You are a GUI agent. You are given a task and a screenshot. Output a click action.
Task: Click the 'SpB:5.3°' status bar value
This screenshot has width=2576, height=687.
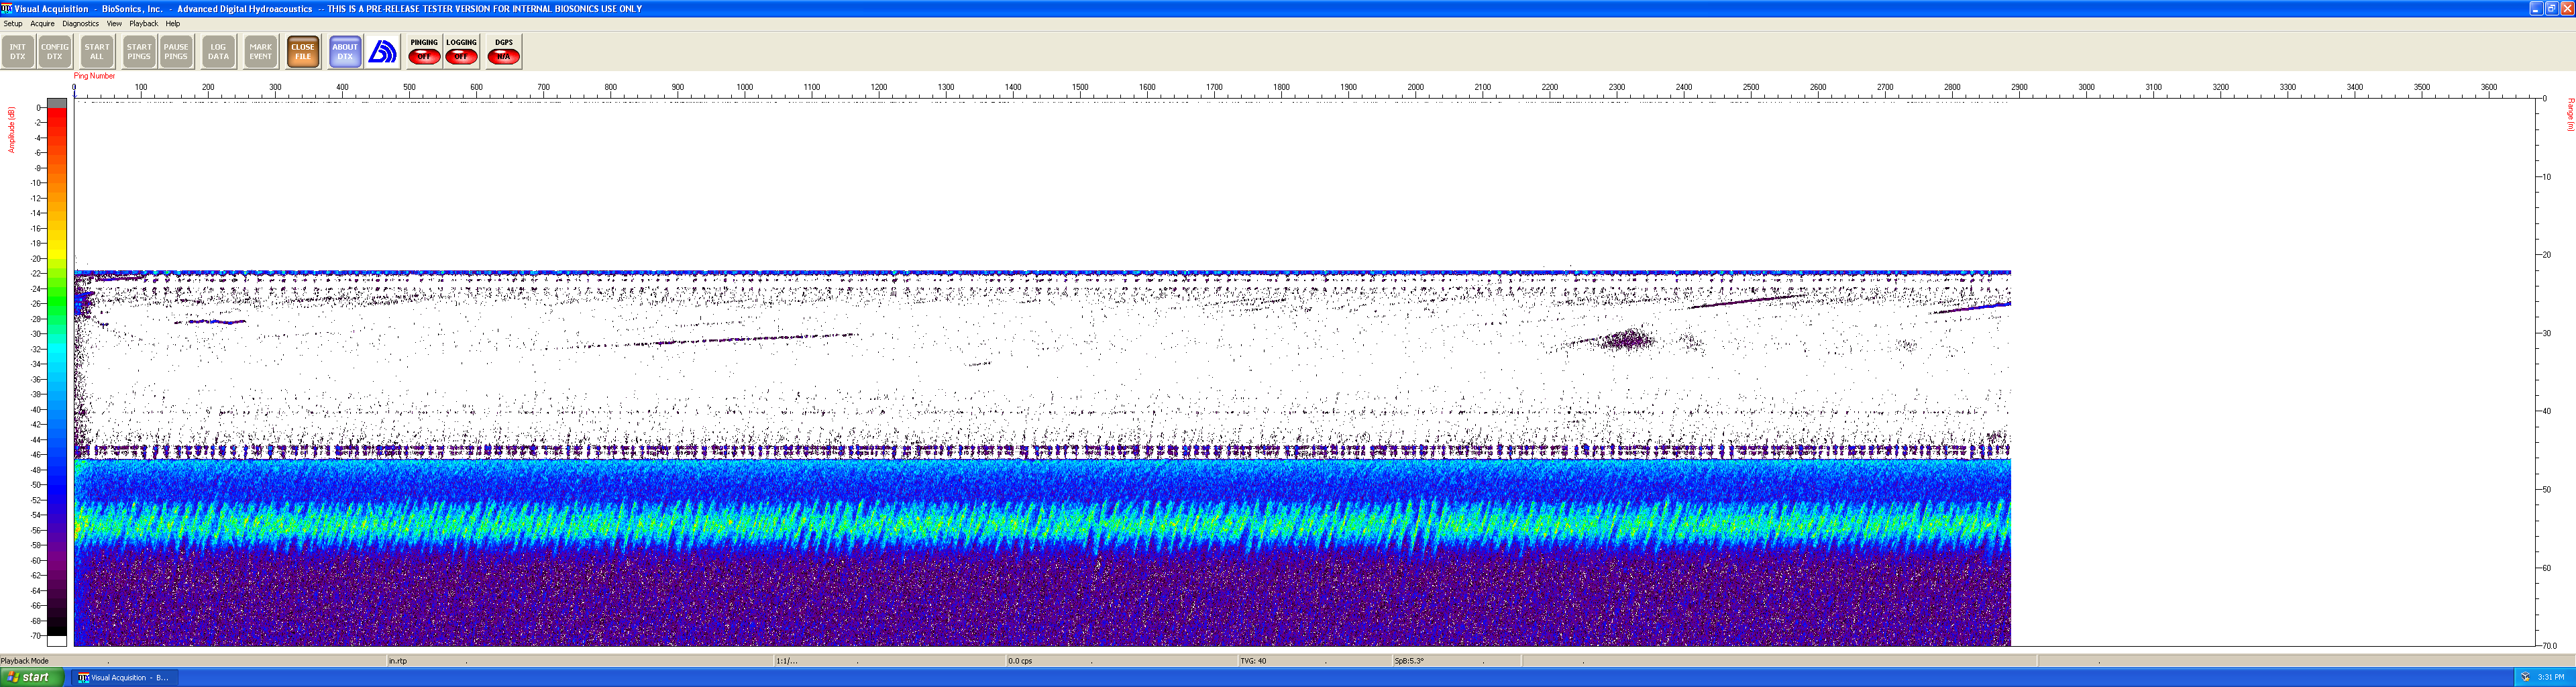(x=1409, y=661)
